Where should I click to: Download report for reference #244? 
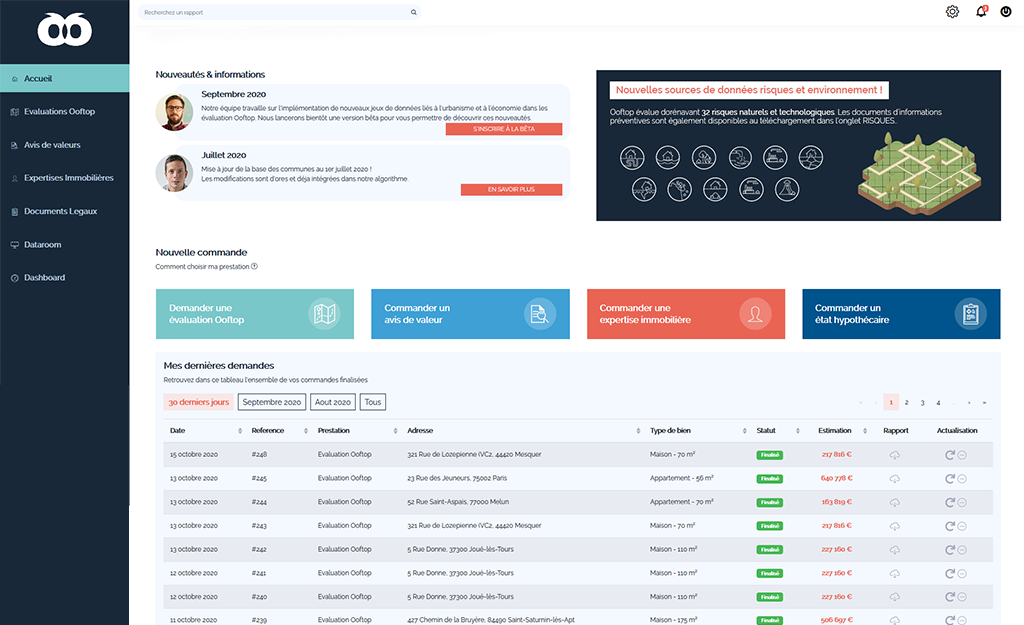[895, 502]
